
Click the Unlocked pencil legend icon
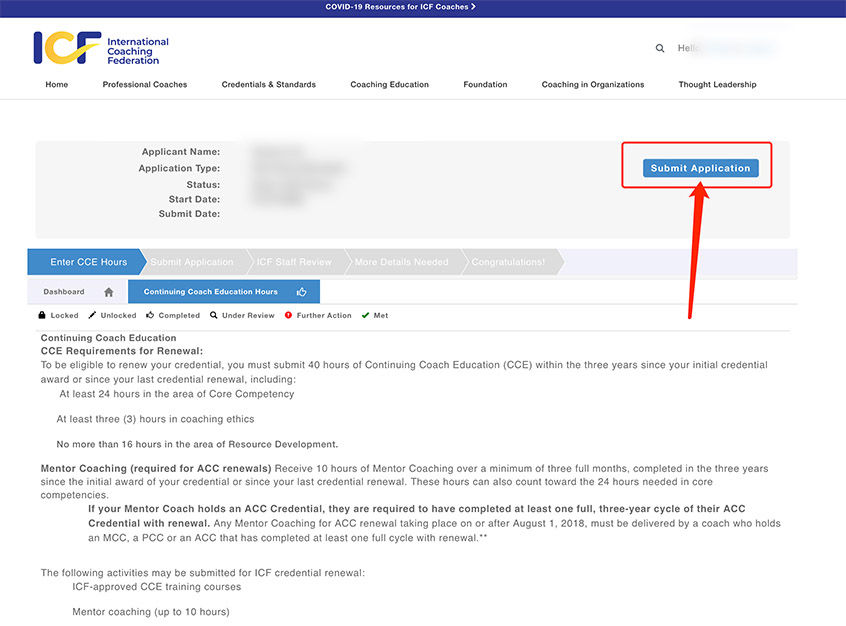pos(92,315)
